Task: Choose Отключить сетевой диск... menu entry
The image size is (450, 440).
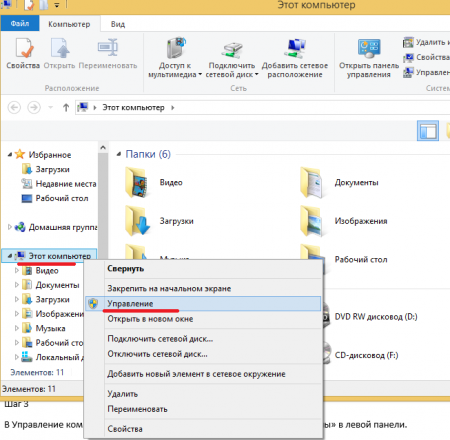Action: point(203,354)
